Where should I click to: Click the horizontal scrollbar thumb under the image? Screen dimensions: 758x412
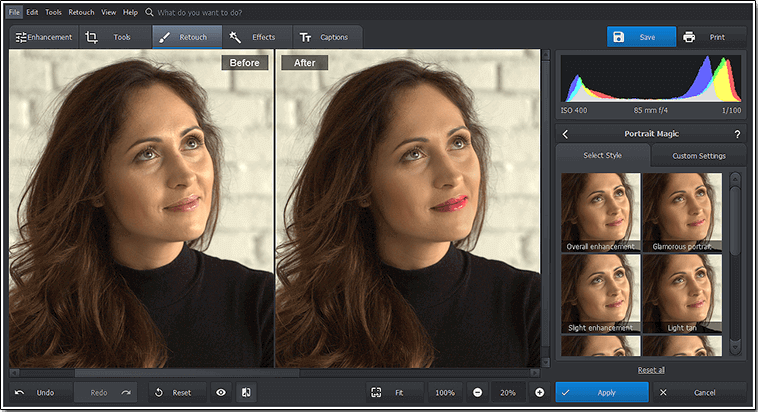187,373
